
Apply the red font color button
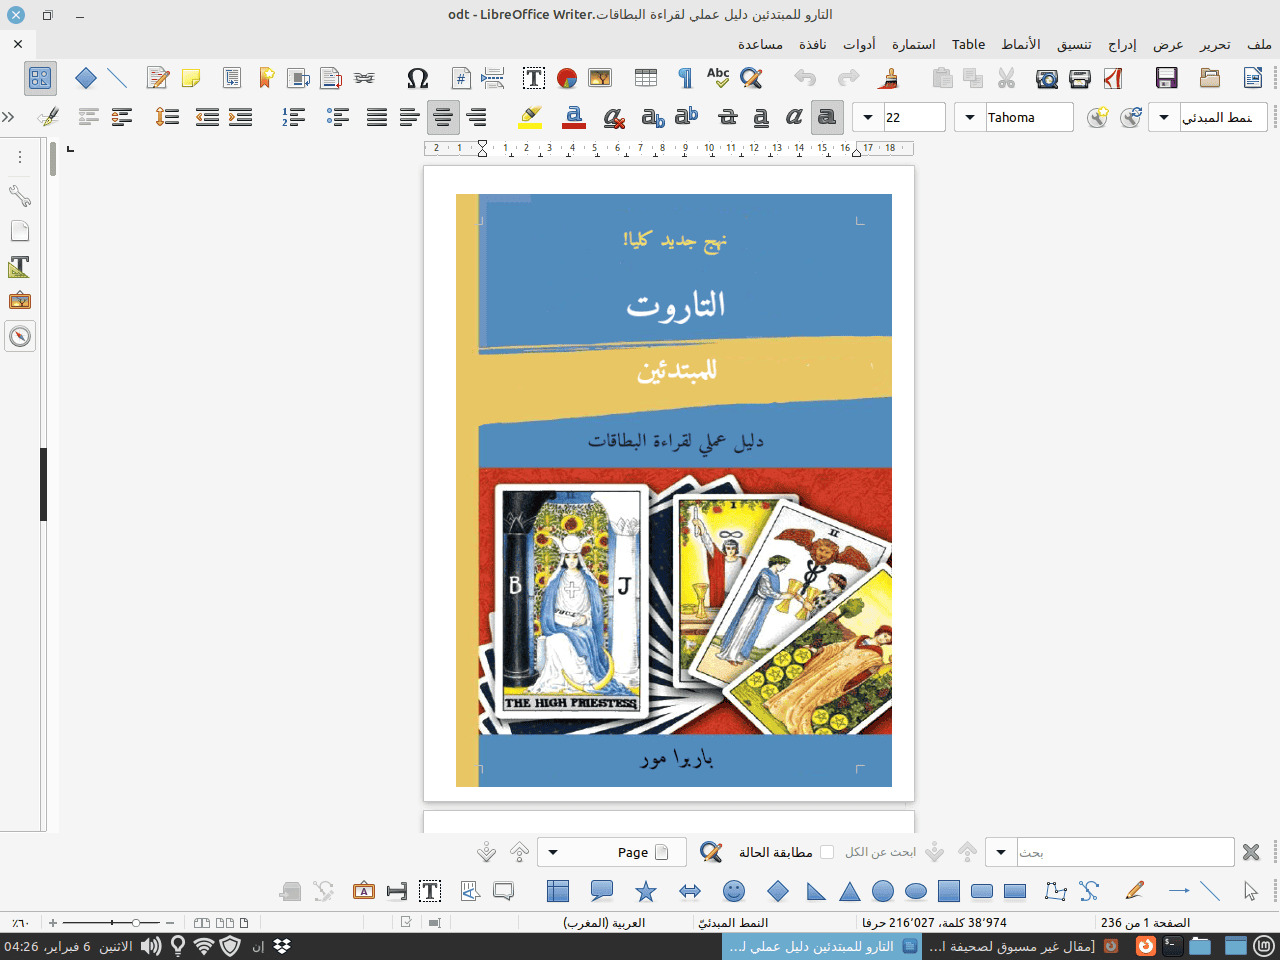pos(574,117)
